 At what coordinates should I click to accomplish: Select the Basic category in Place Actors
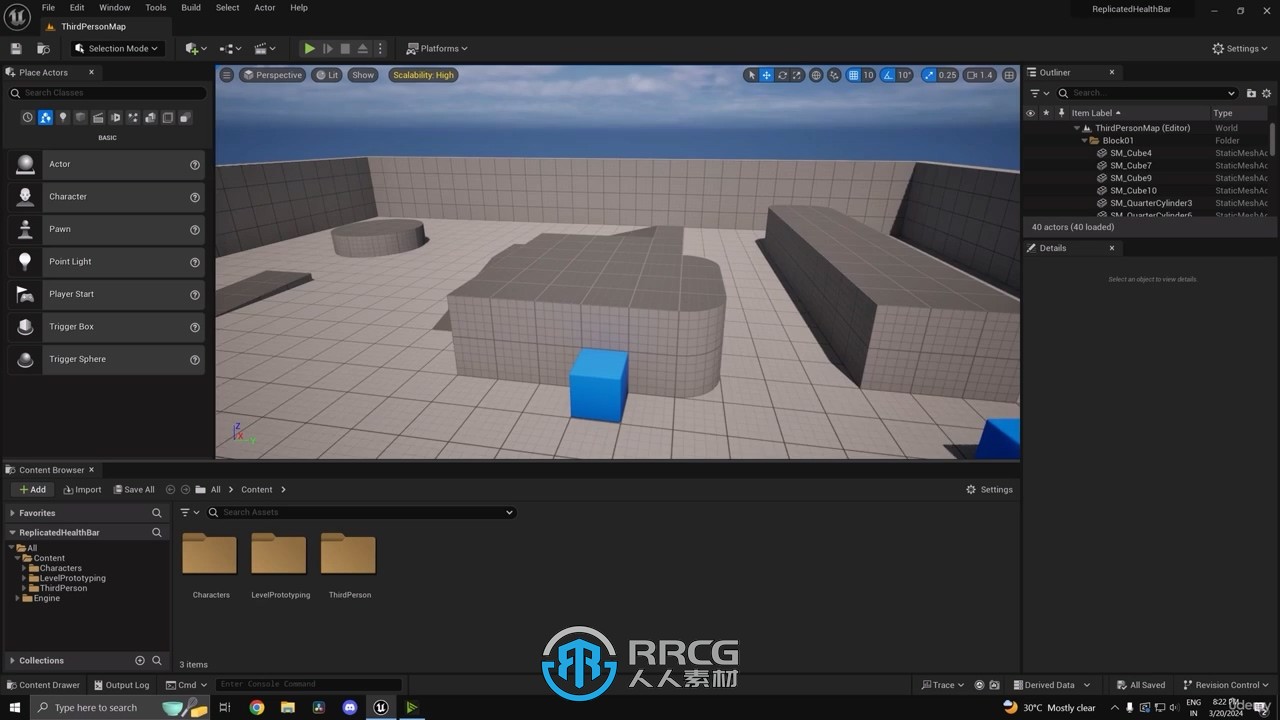45,118
